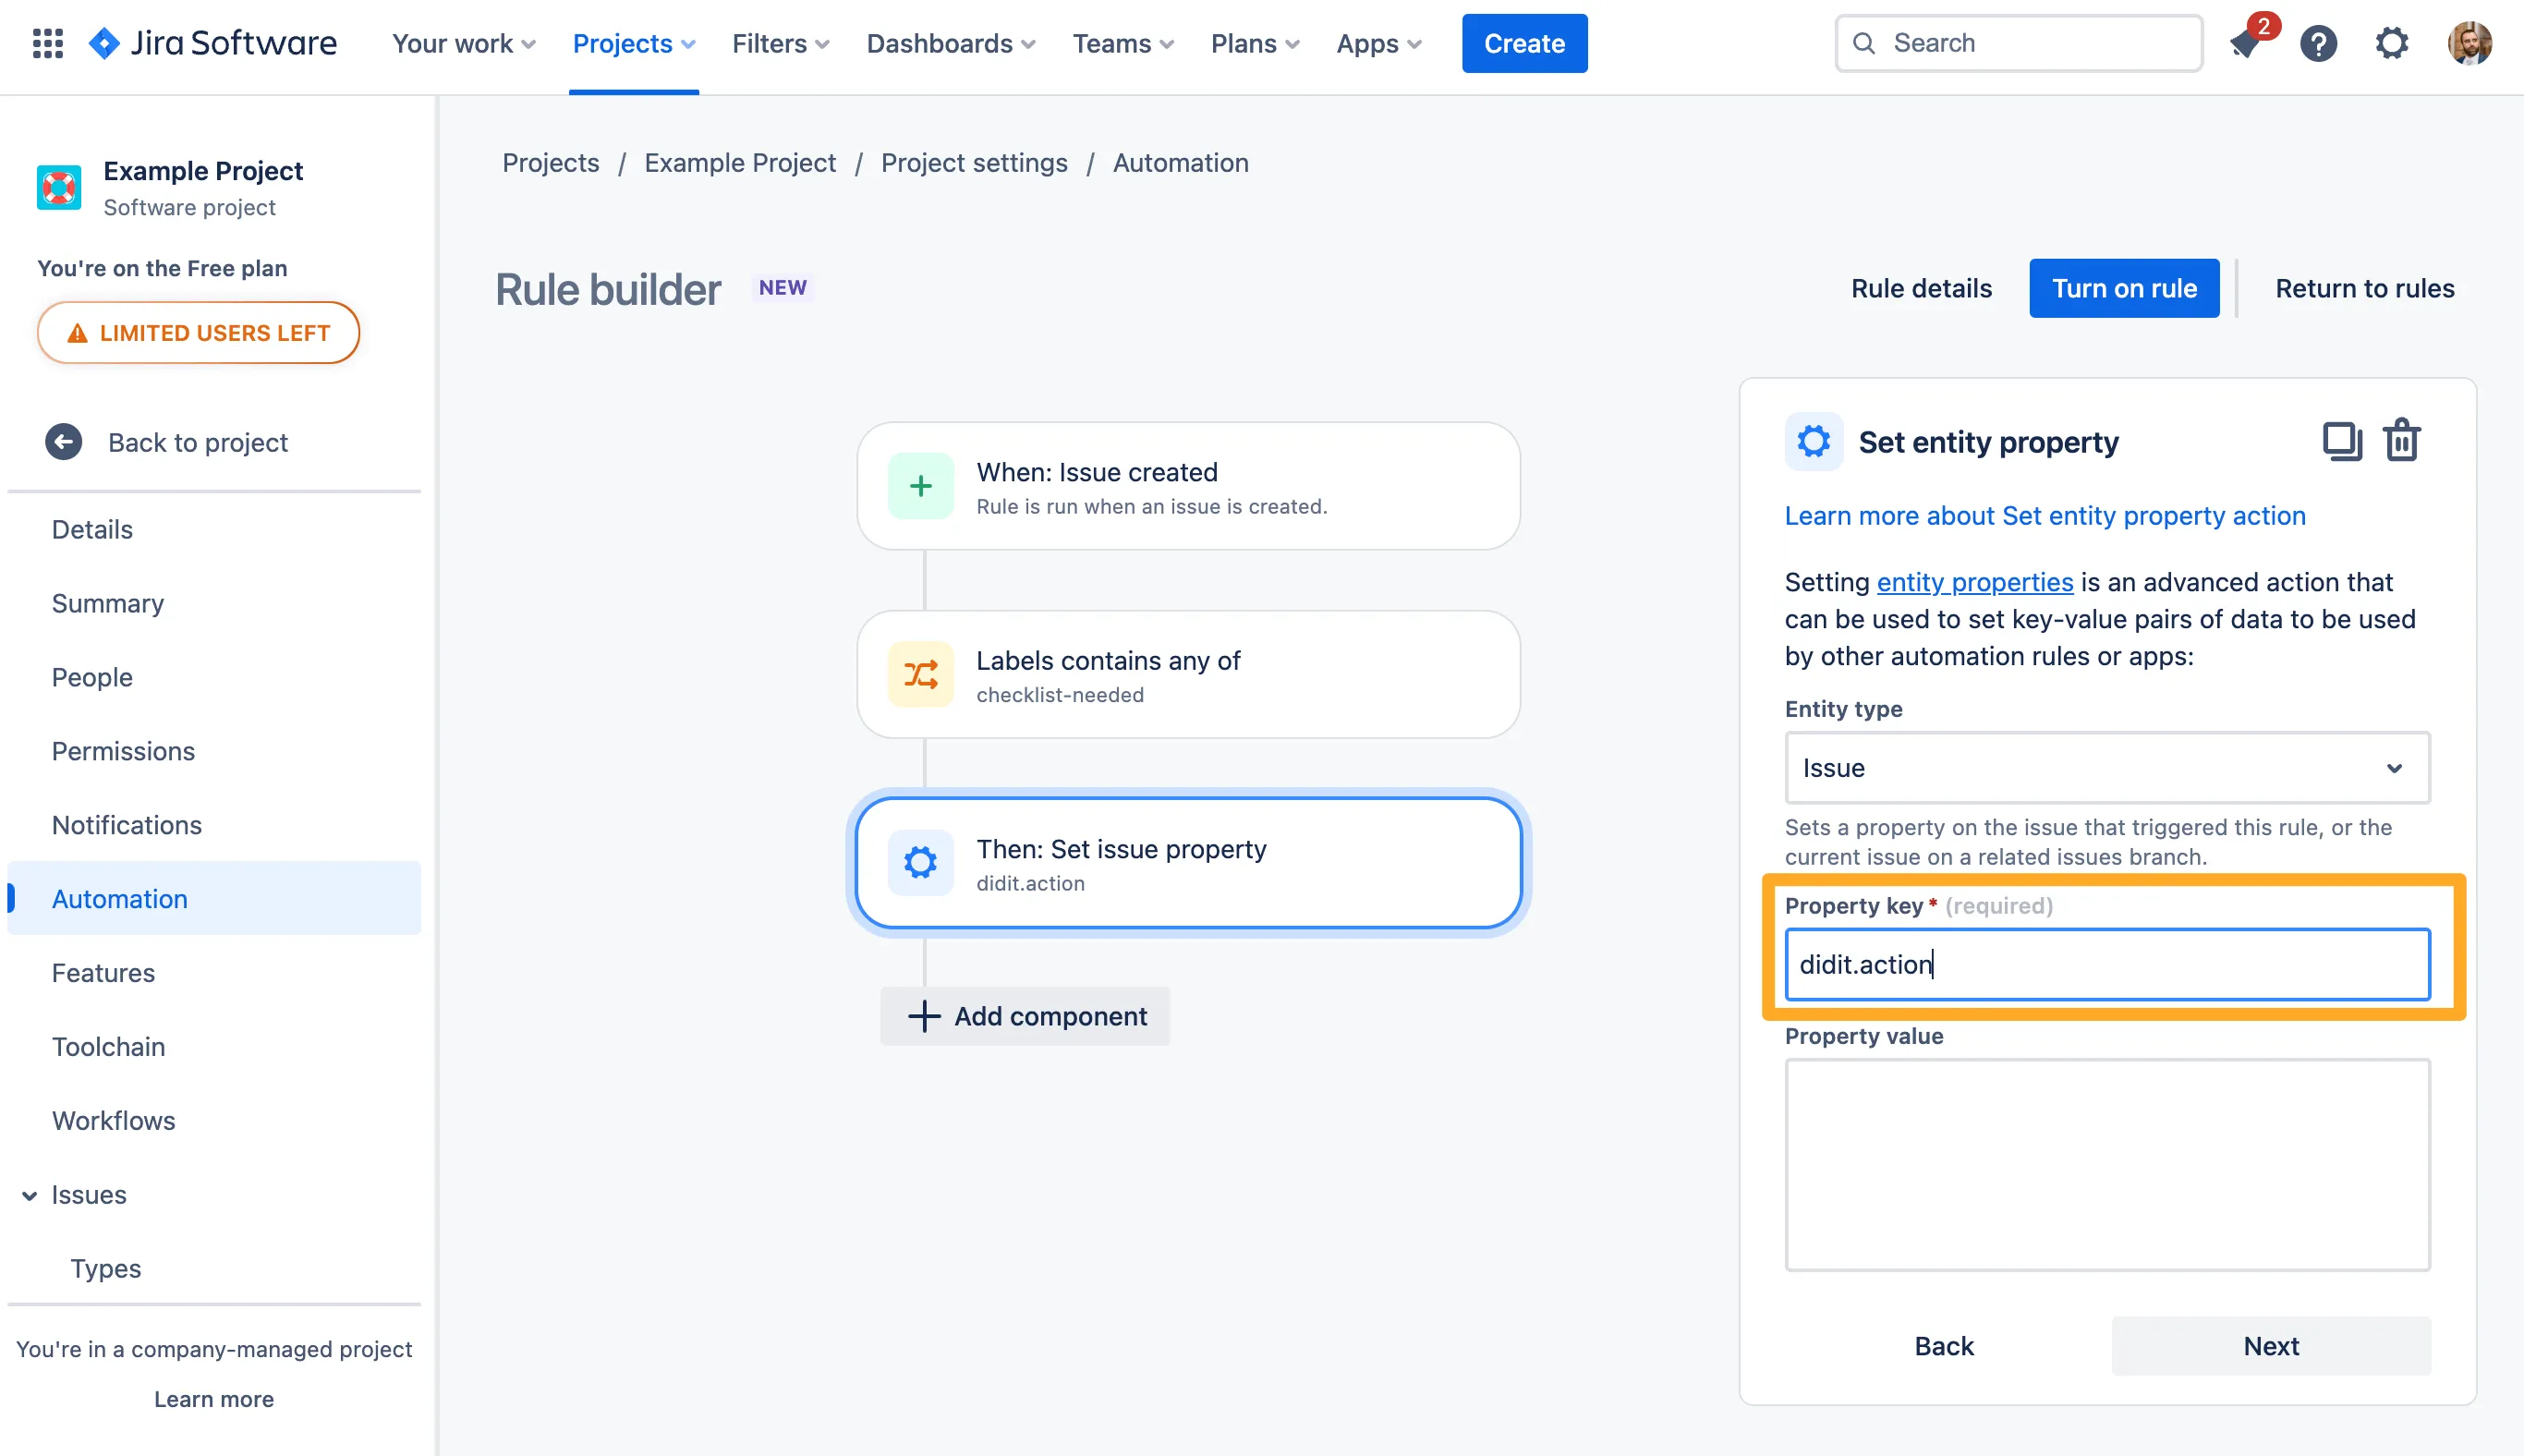Click the notifications bell icon

point(2245,43)
